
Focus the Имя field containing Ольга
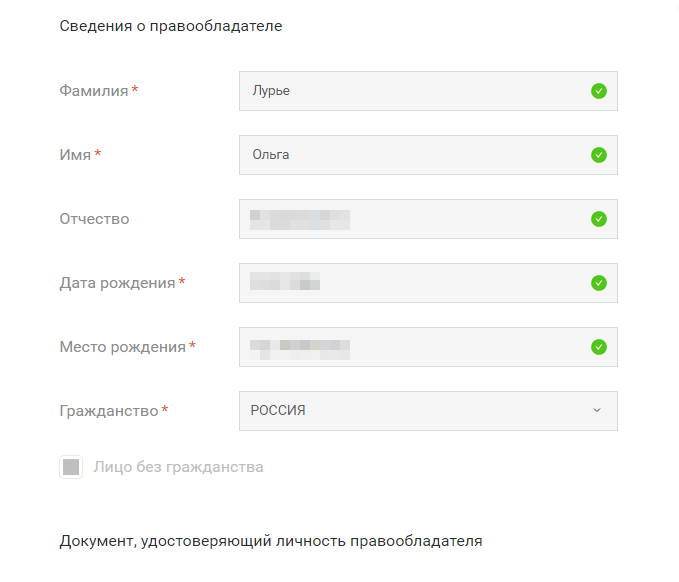point(410,155)
